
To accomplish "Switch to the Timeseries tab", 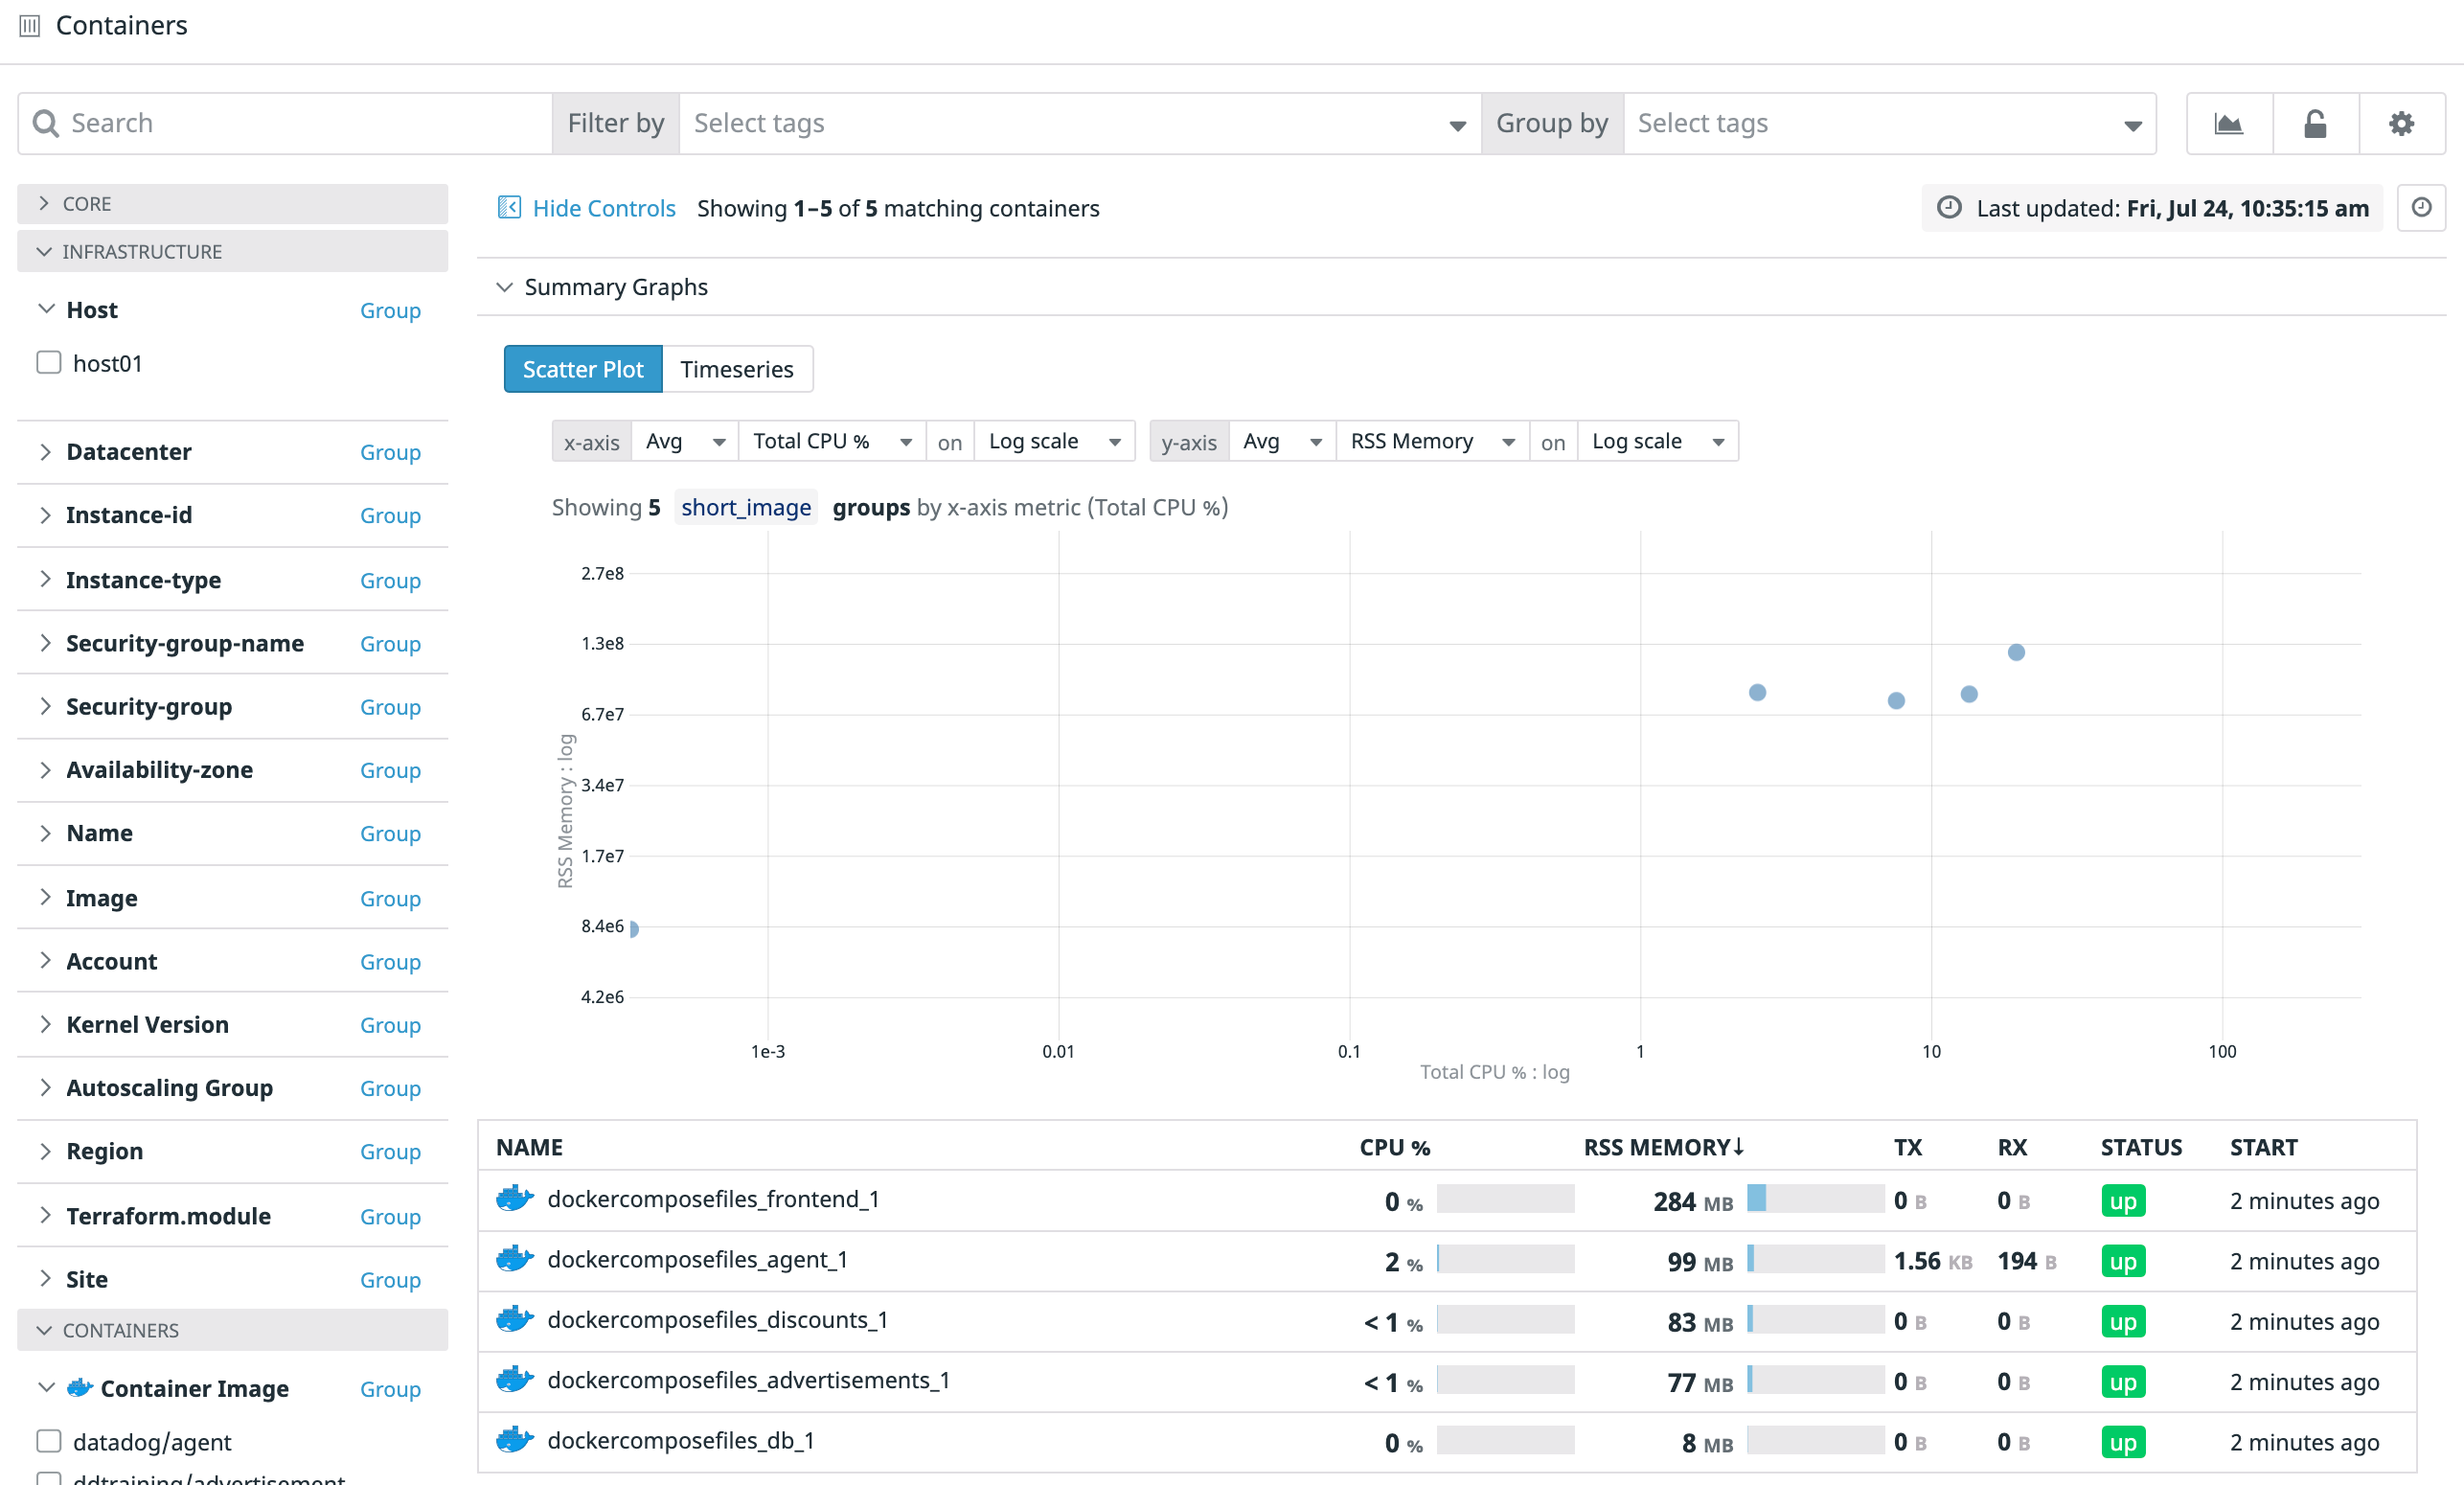I will point(736,369).
